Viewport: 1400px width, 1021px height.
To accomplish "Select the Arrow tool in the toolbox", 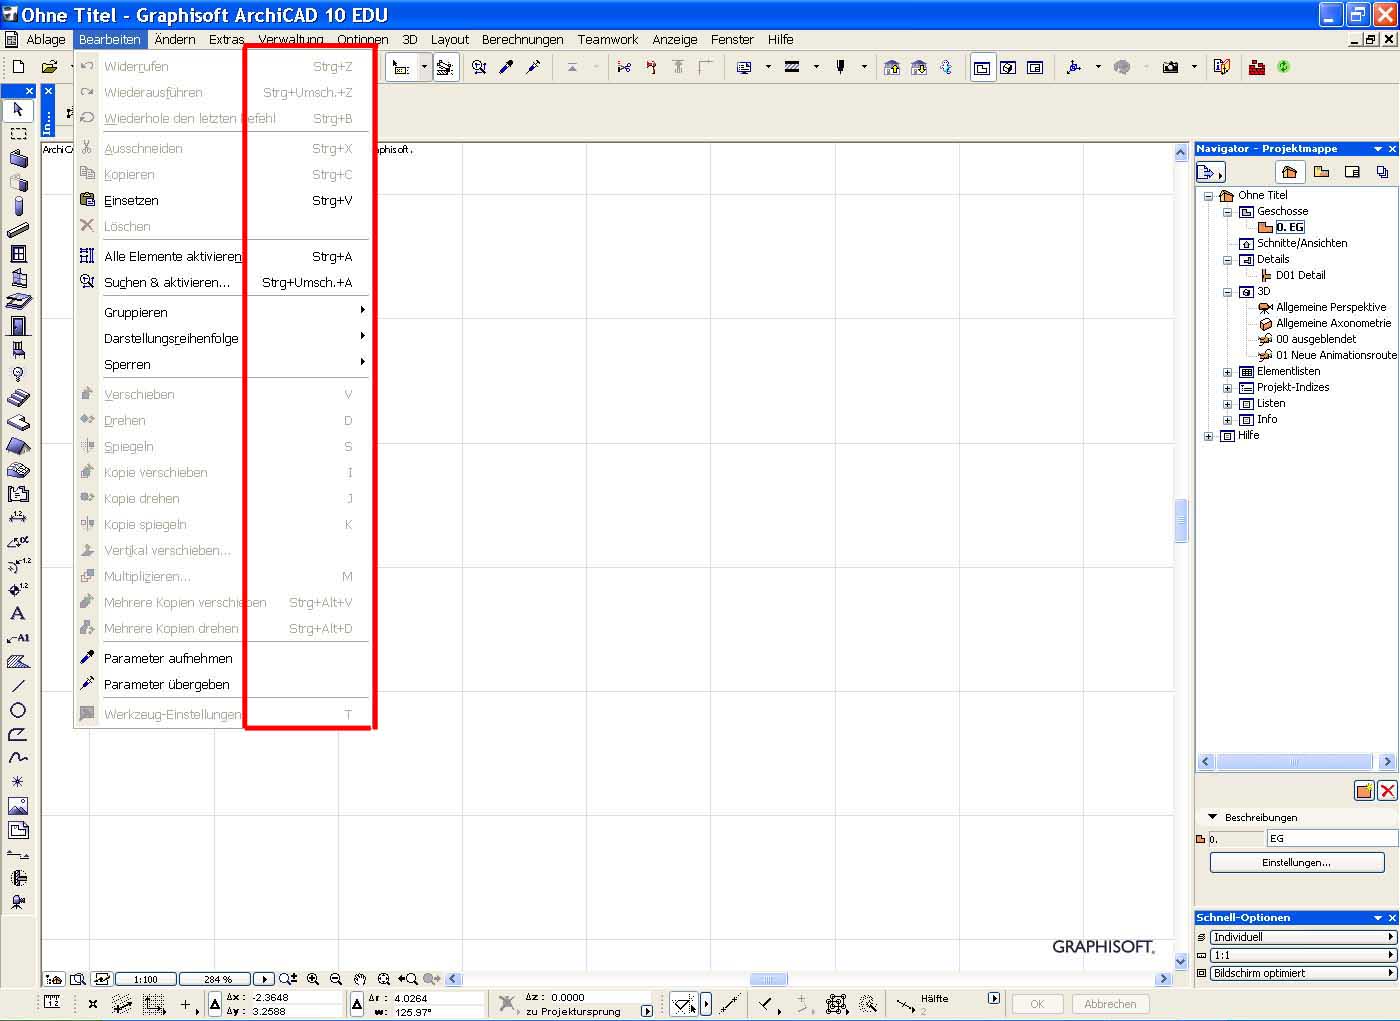I will [18, 109].
